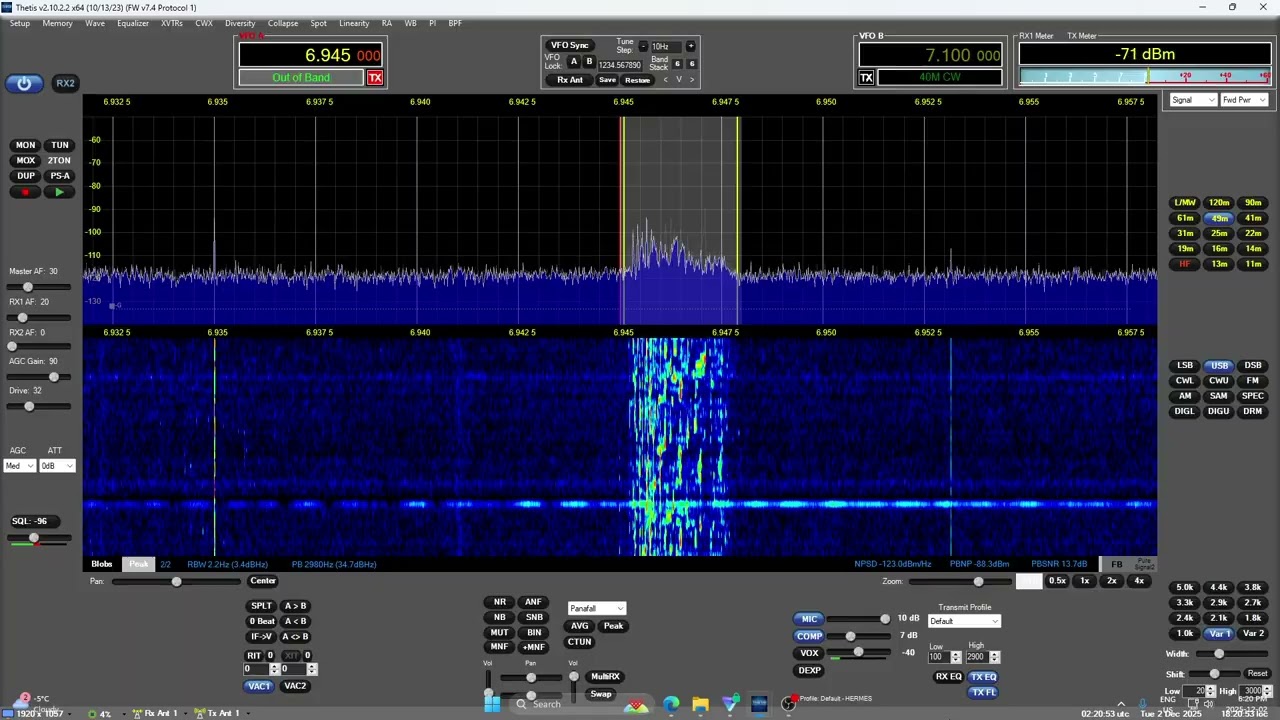Decrease tune step with minus button
Viewport: 1280px width, 720px height.
tap(643, 46)
